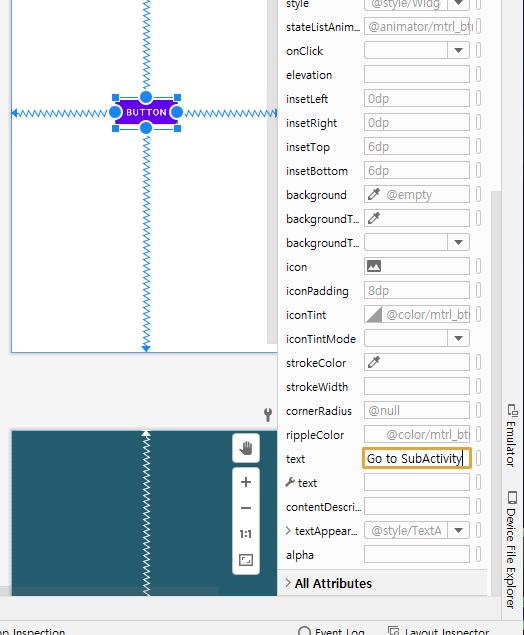Open the Layout Inspector tool window
524x635 pixels.
(439, 631)
